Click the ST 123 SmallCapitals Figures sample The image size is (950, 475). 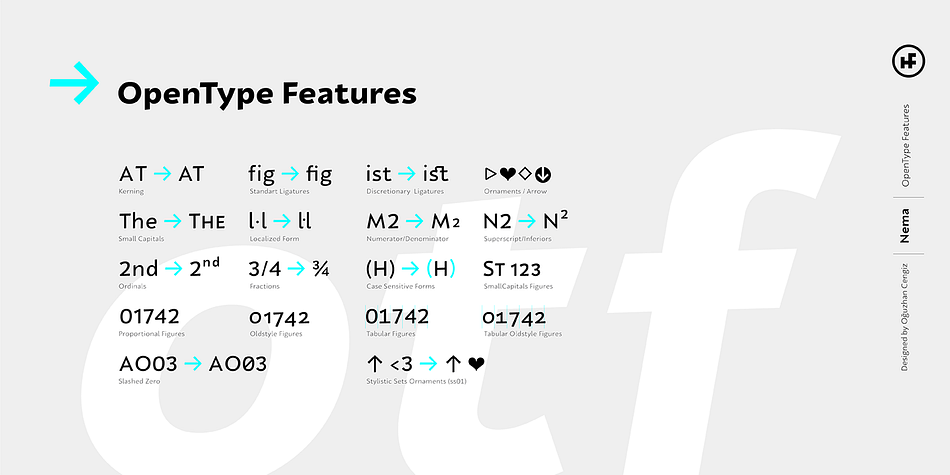point(512,269)
